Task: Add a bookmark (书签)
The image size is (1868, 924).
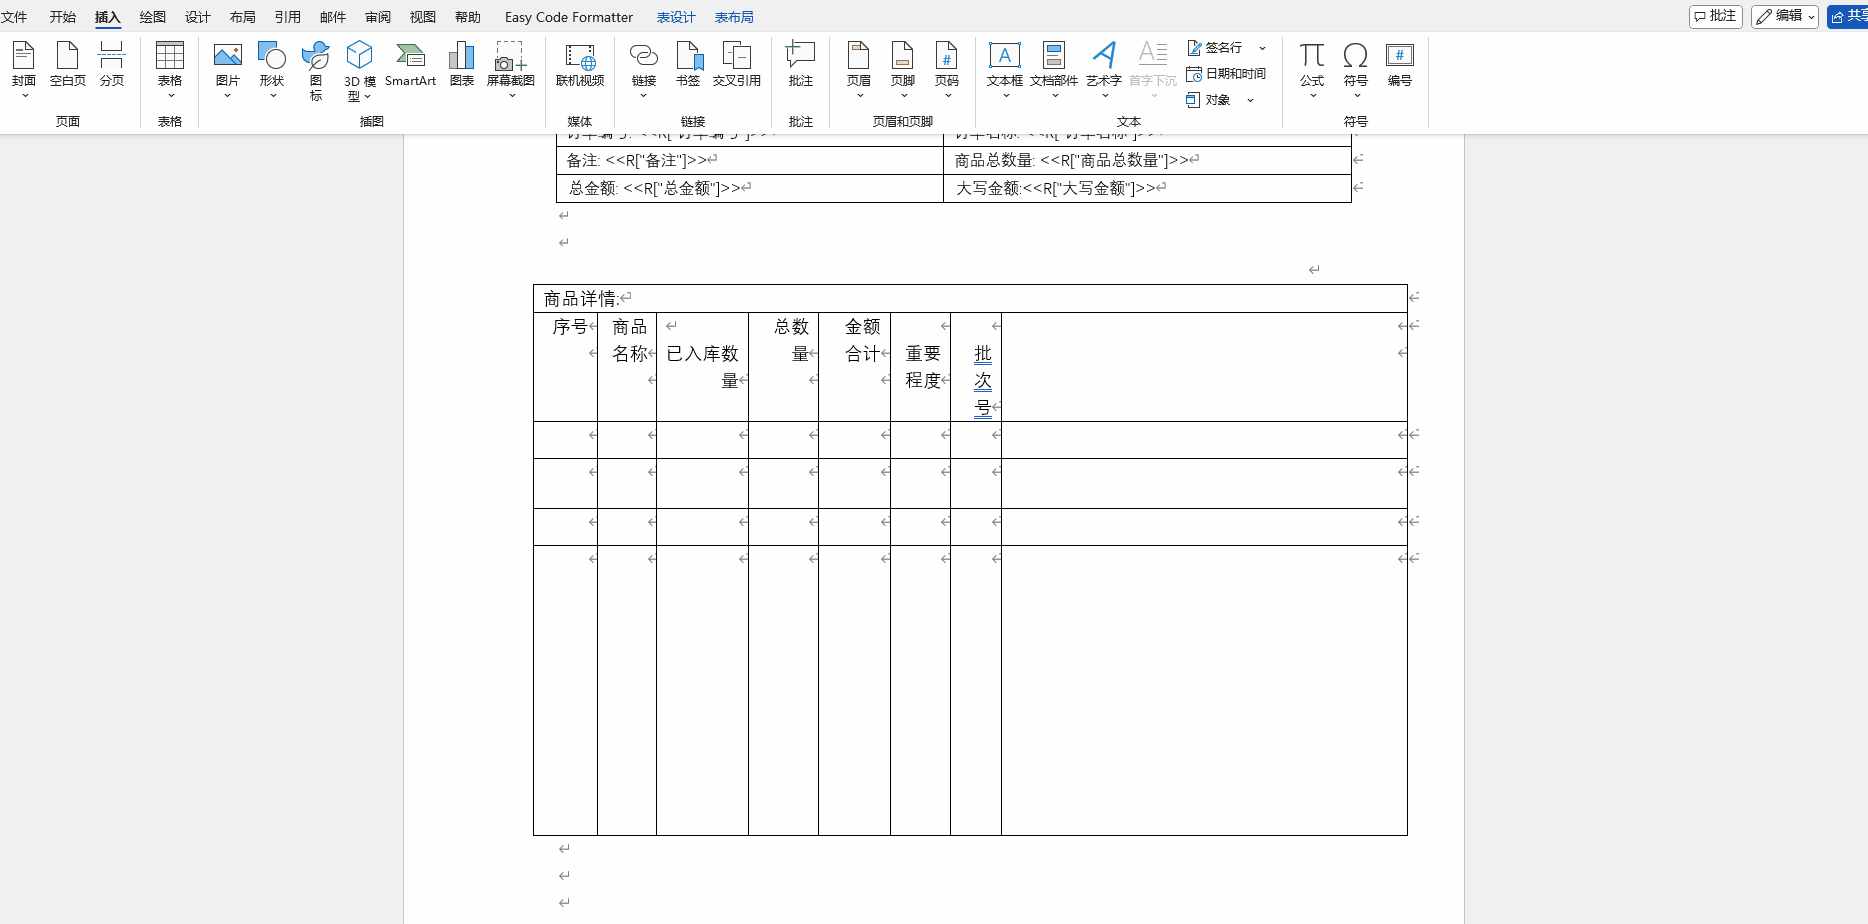Action: 688,65
